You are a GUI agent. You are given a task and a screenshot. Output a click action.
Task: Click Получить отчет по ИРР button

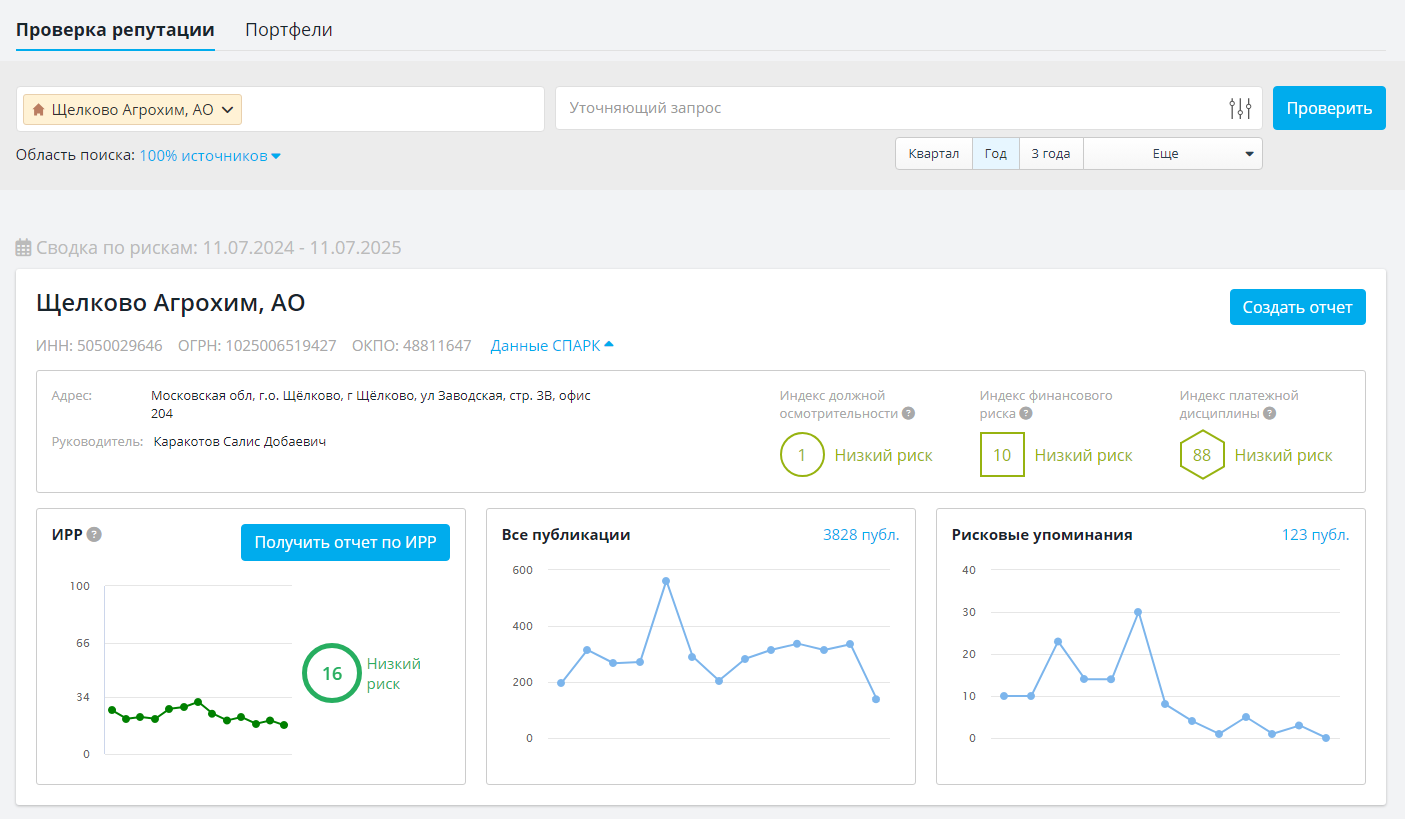click(345, 542)
